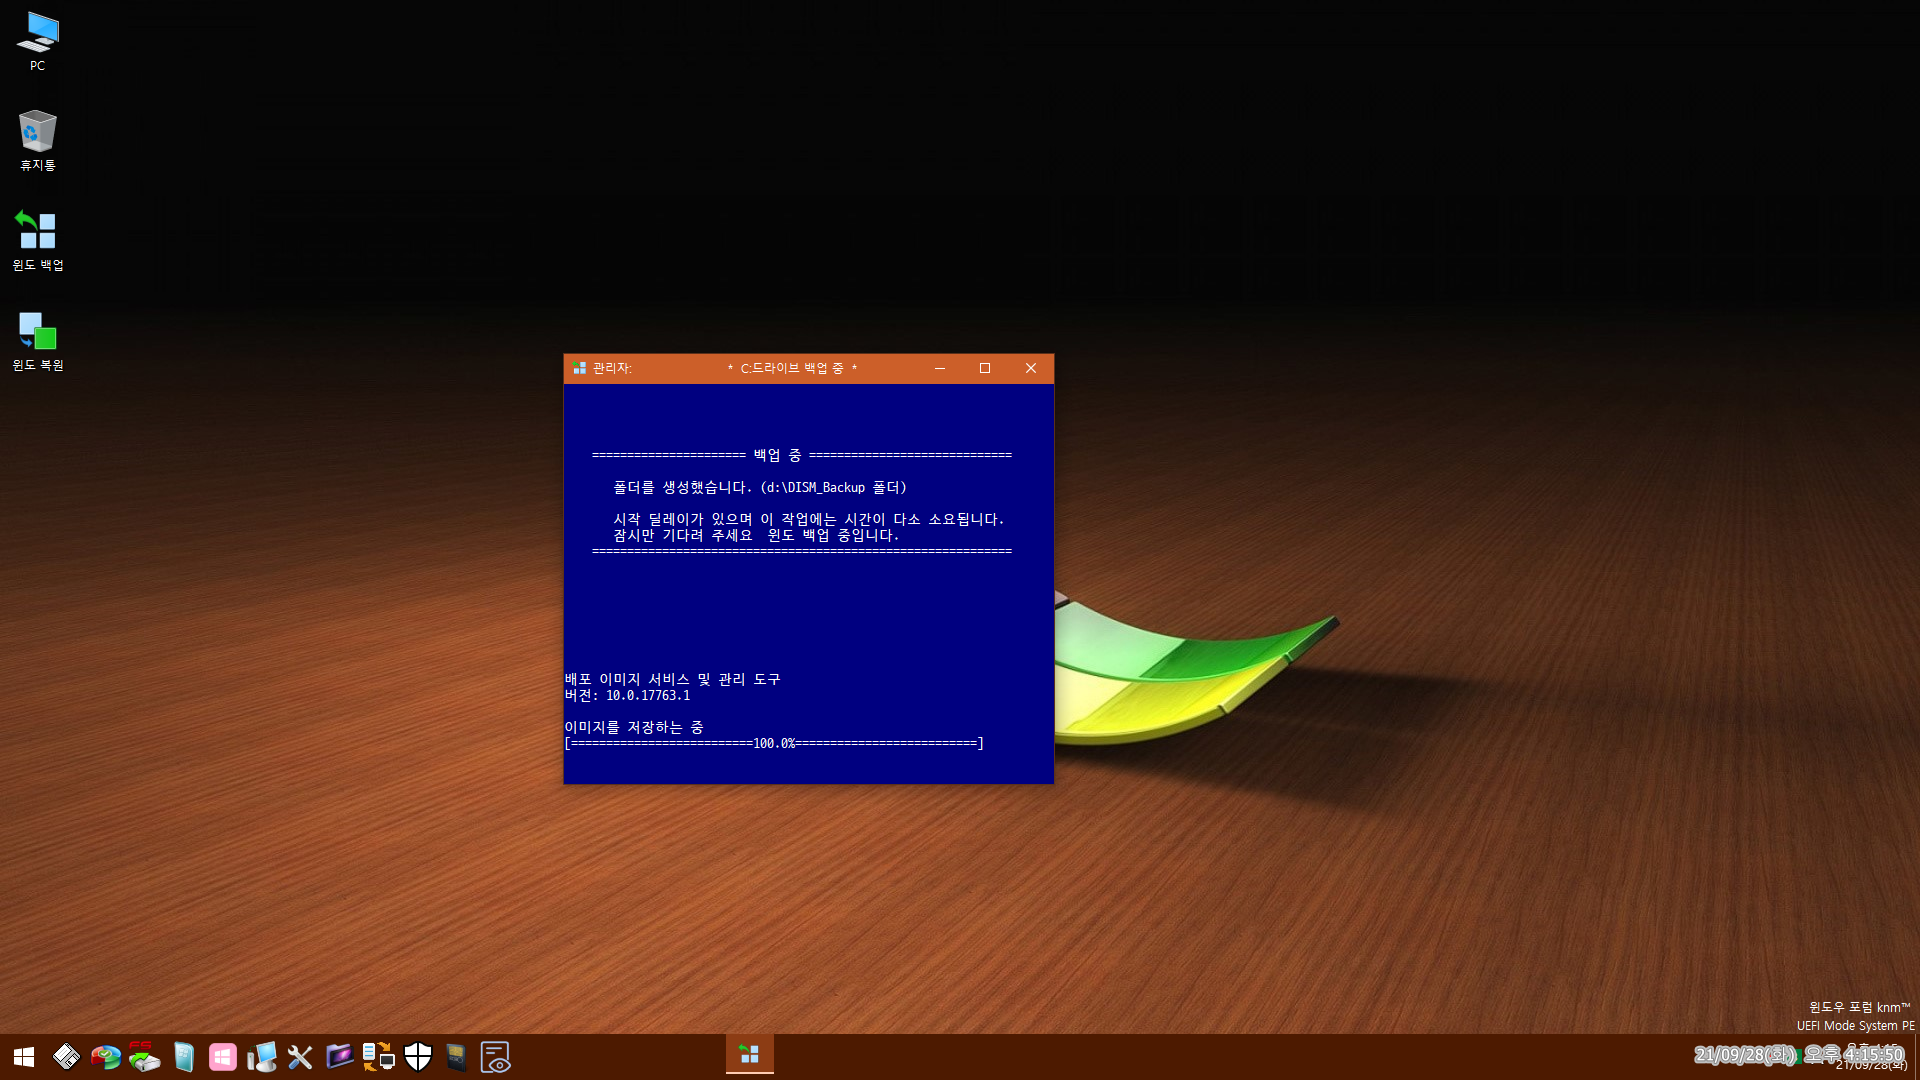Open the floppy disk taskbar icon
1920x1080 pixels.
pos(66,1056)
